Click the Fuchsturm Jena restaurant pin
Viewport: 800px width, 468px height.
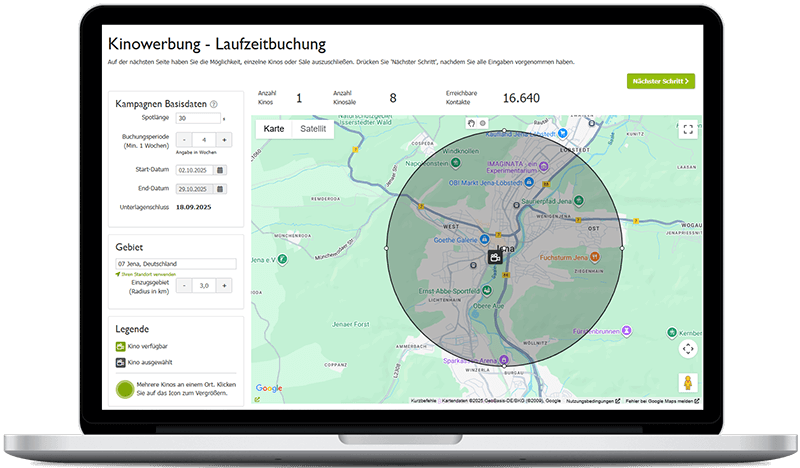(x=594, y=257)
